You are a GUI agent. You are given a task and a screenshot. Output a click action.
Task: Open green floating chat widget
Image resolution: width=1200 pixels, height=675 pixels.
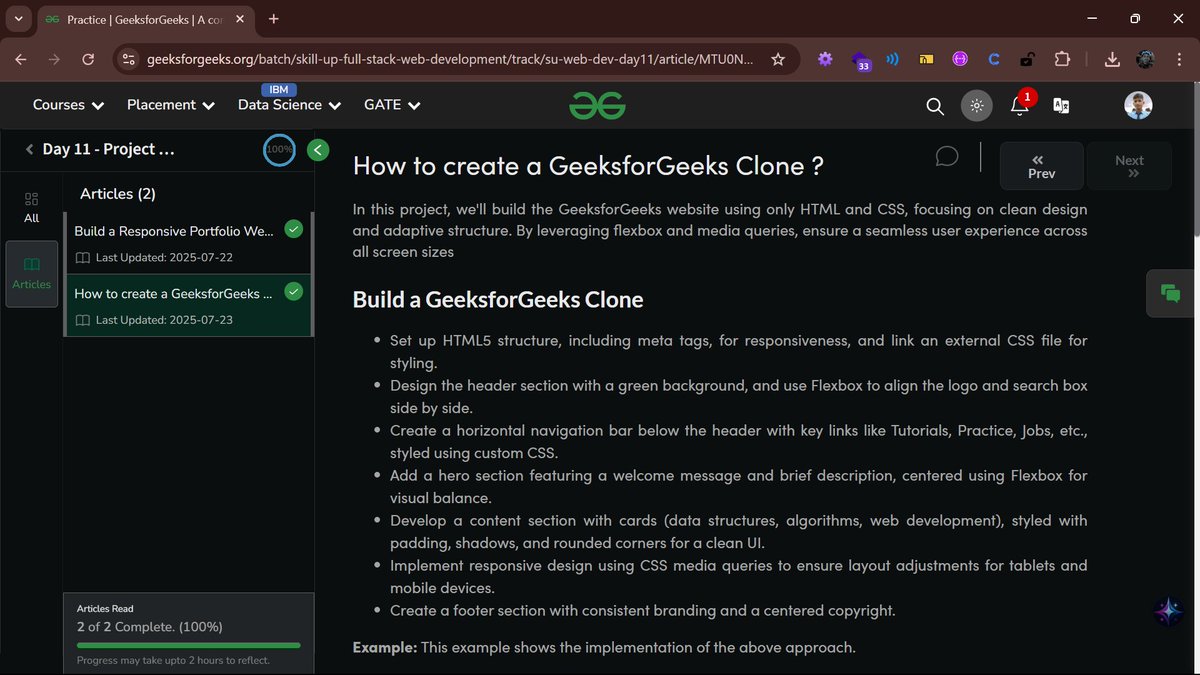click(x=1170, y=293)
